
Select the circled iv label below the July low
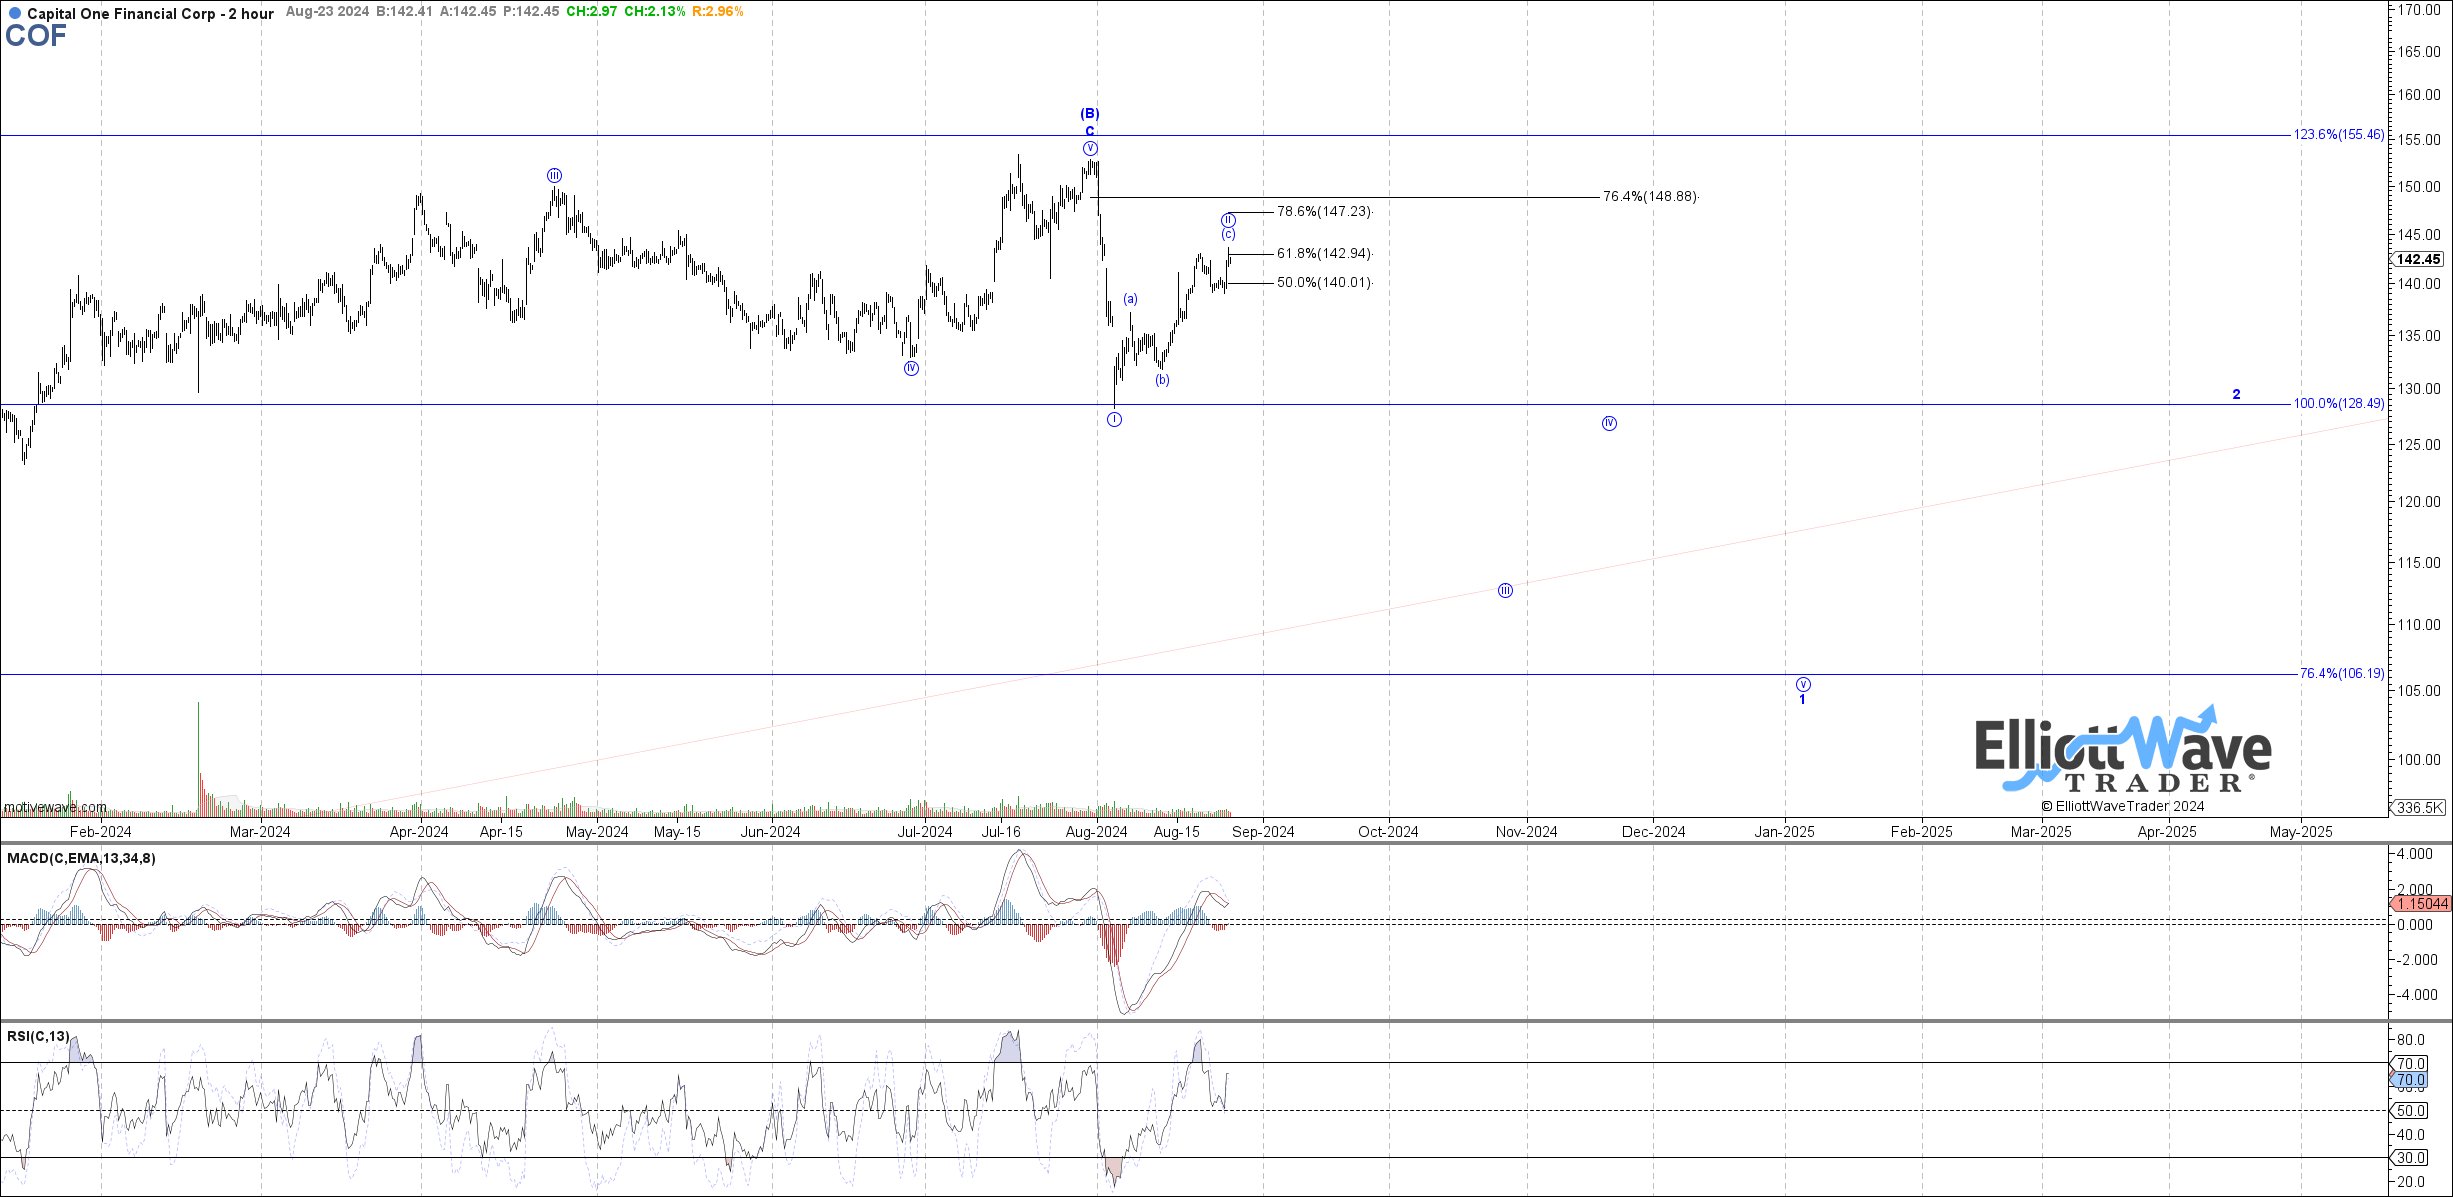(x=911, y=369)
